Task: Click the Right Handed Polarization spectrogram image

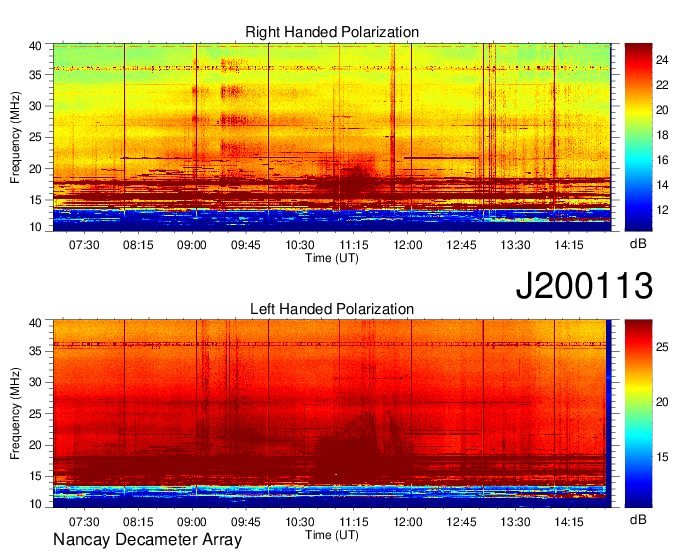Action: 332,137
